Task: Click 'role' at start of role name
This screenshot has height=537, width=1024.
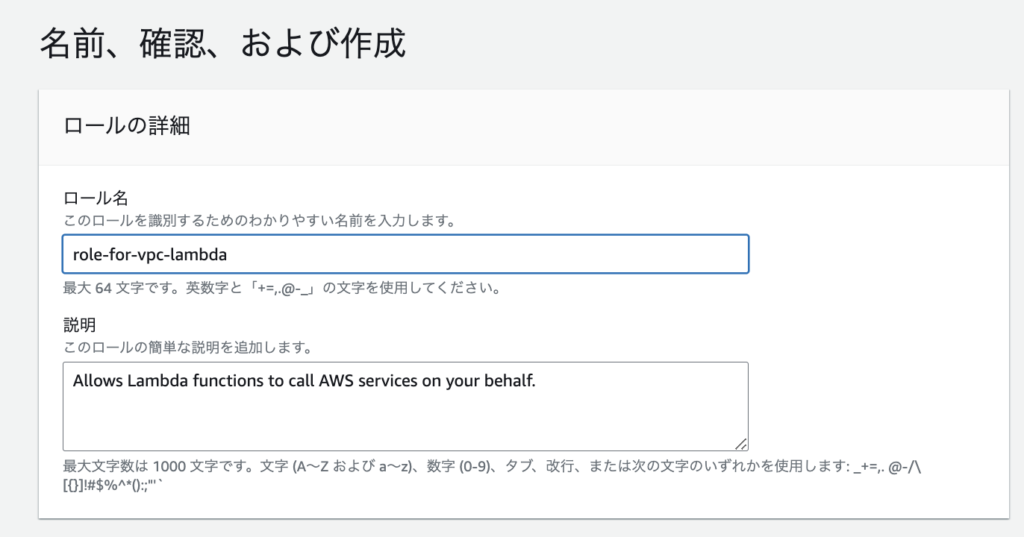Action: pos(88,254)
